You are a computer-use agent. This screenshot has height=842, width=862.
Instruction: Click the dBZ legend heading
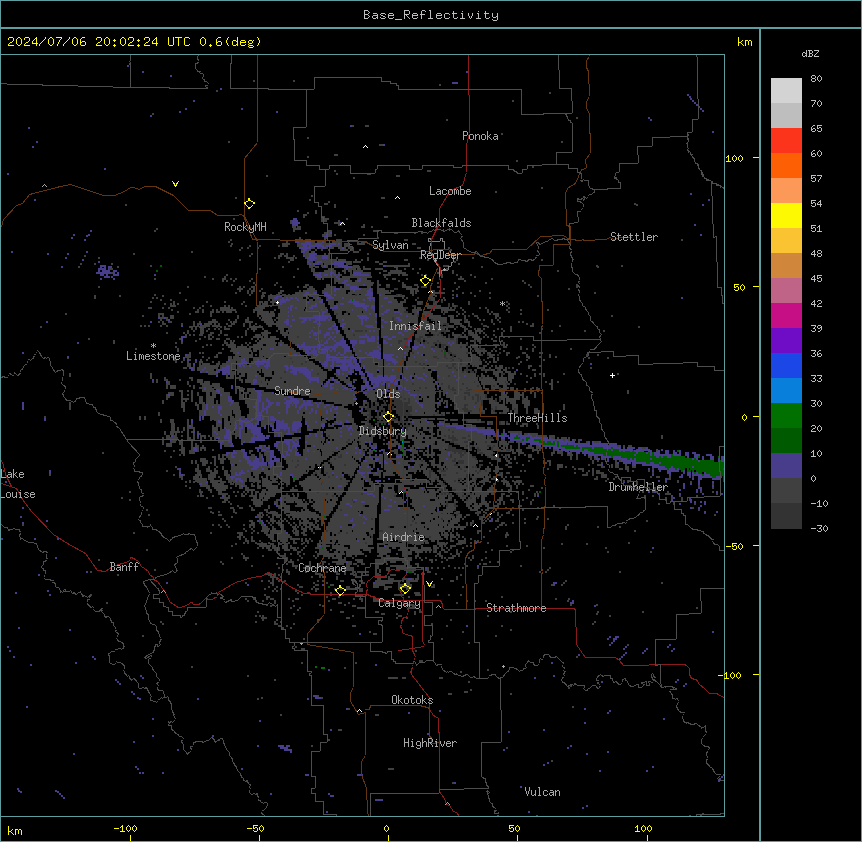[x=810, y=54]
